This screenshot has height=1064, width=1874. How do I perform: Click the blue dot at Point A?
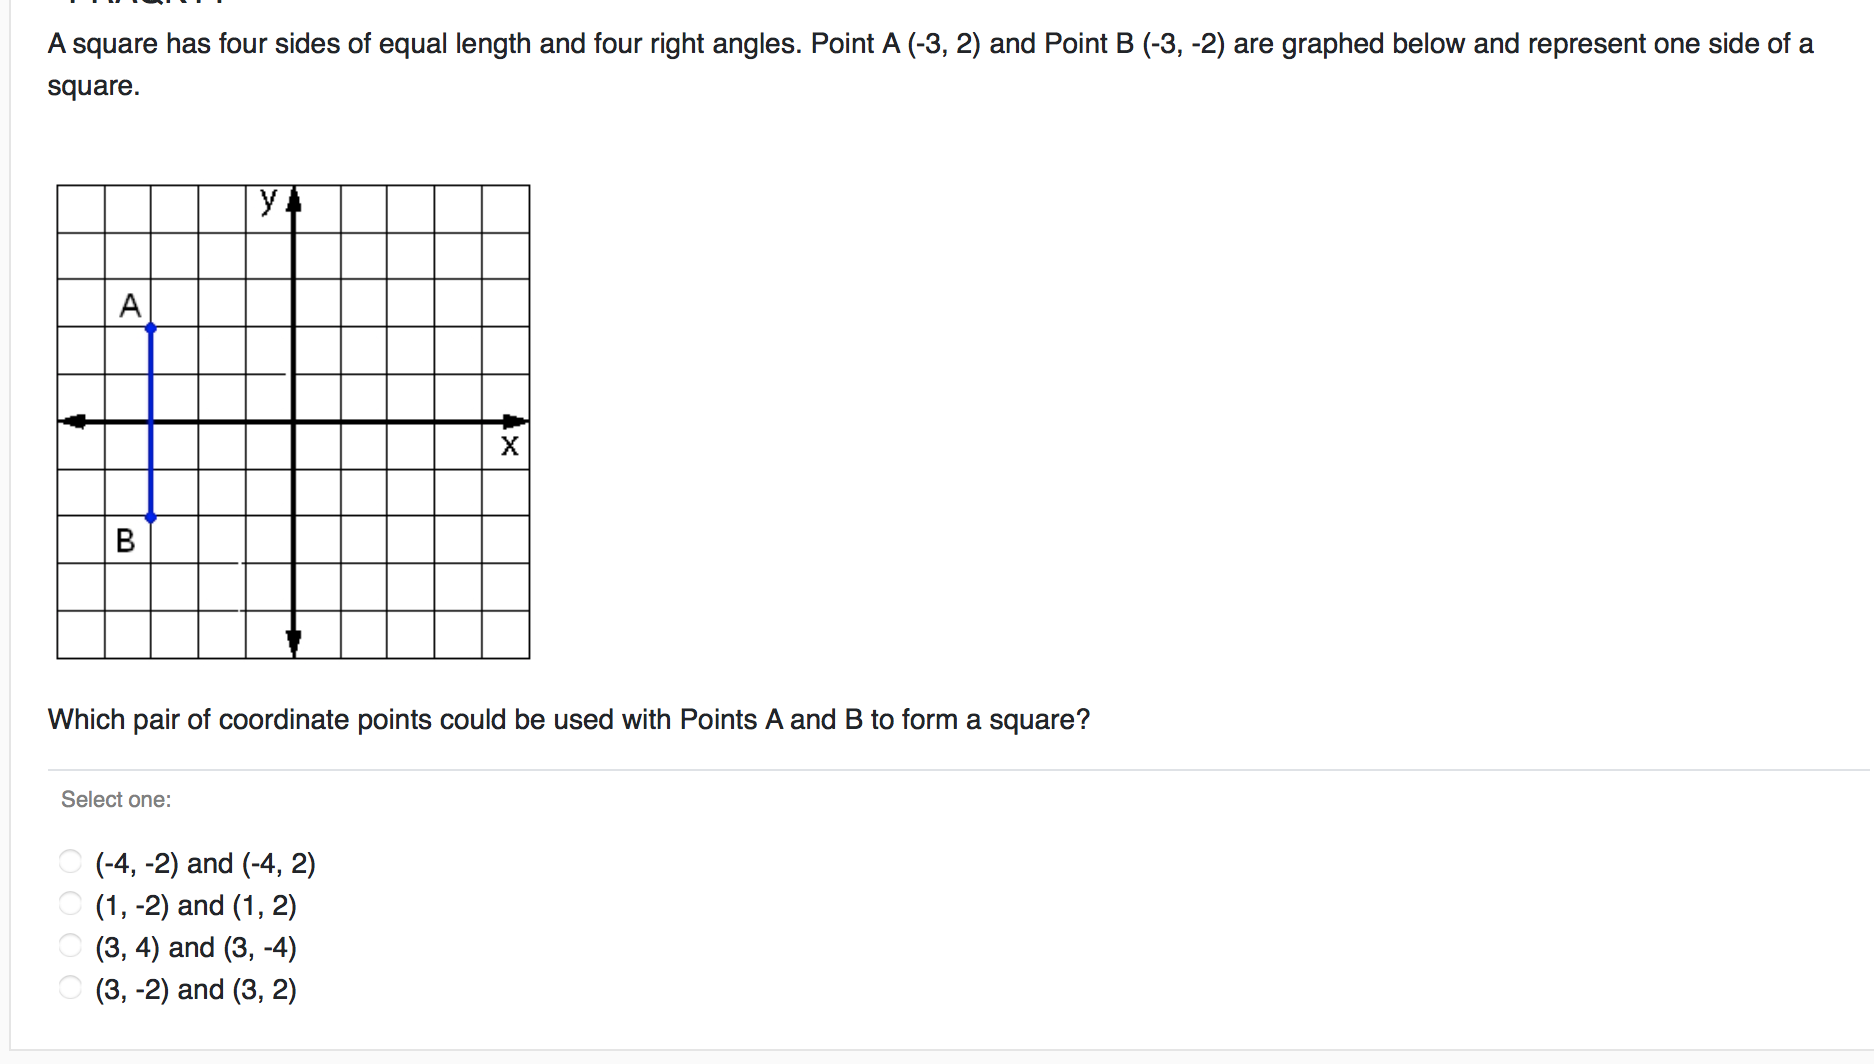click(x=151, y=328)
